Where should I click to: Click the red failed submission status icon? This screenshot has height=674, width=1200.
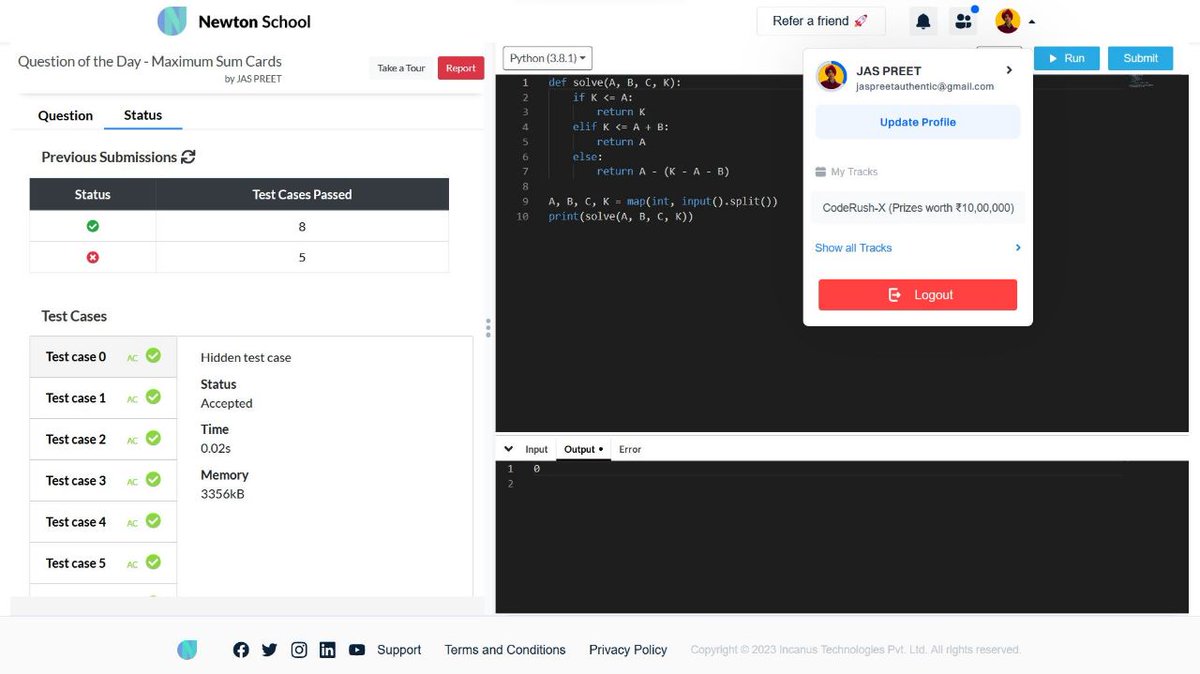92,256
